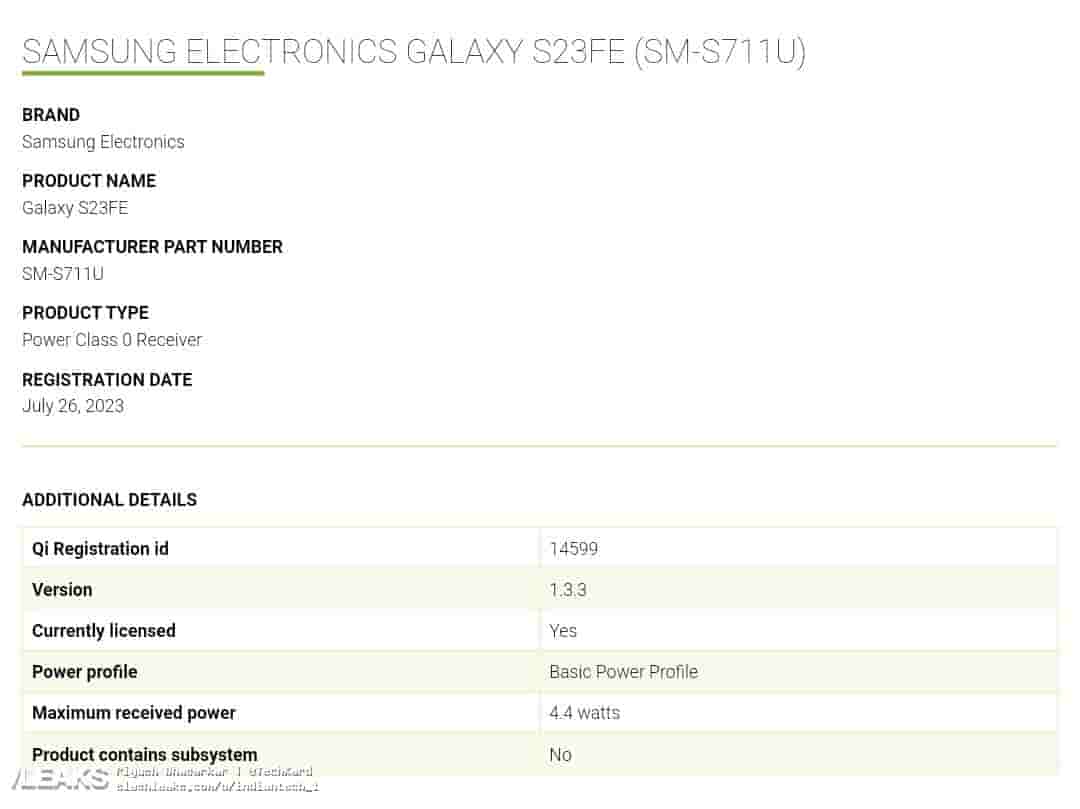Screen dimensions: 1080x809
Task: Click the MANUFACTURER PART NUMBER heading
Action: click(152, 247)
